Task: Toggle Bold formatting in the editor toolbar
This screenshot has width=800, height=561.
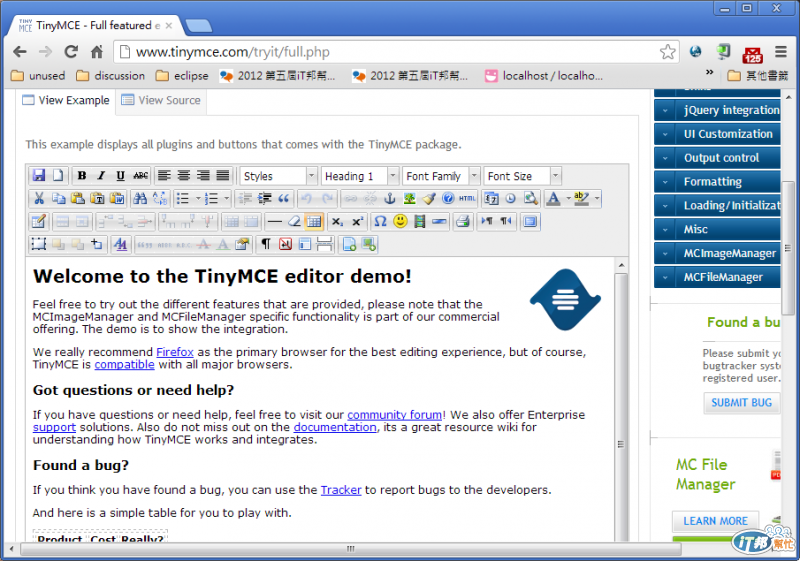Action: [x=82, y=175]
